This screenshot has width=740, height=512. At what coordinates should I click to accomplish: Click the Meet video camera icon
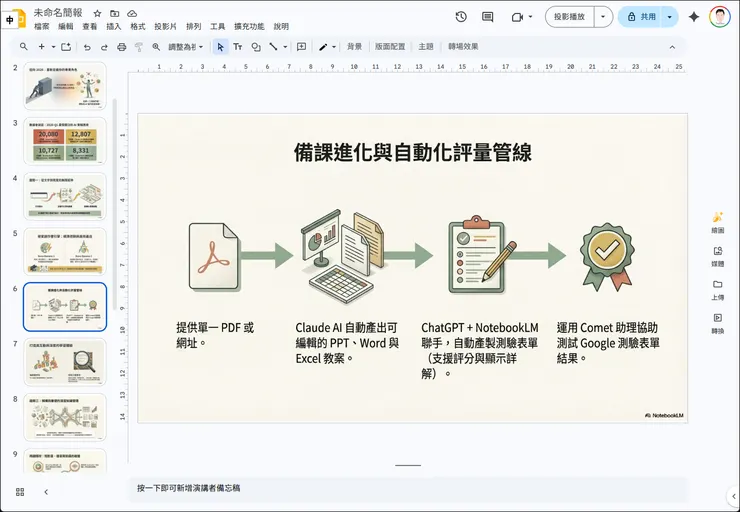pyautogui.click(x=517, y=17)
